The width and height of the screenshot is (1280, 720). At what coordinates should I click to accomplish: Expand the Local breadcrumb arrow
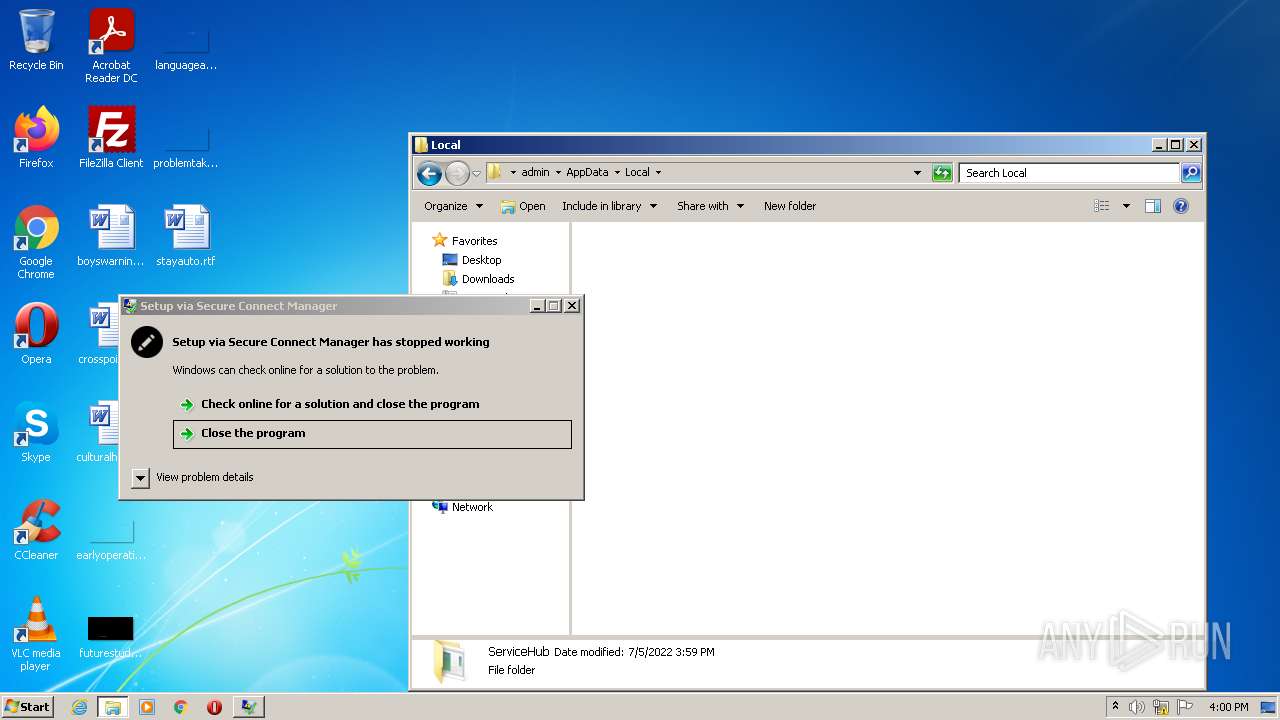tap(658, 173)
